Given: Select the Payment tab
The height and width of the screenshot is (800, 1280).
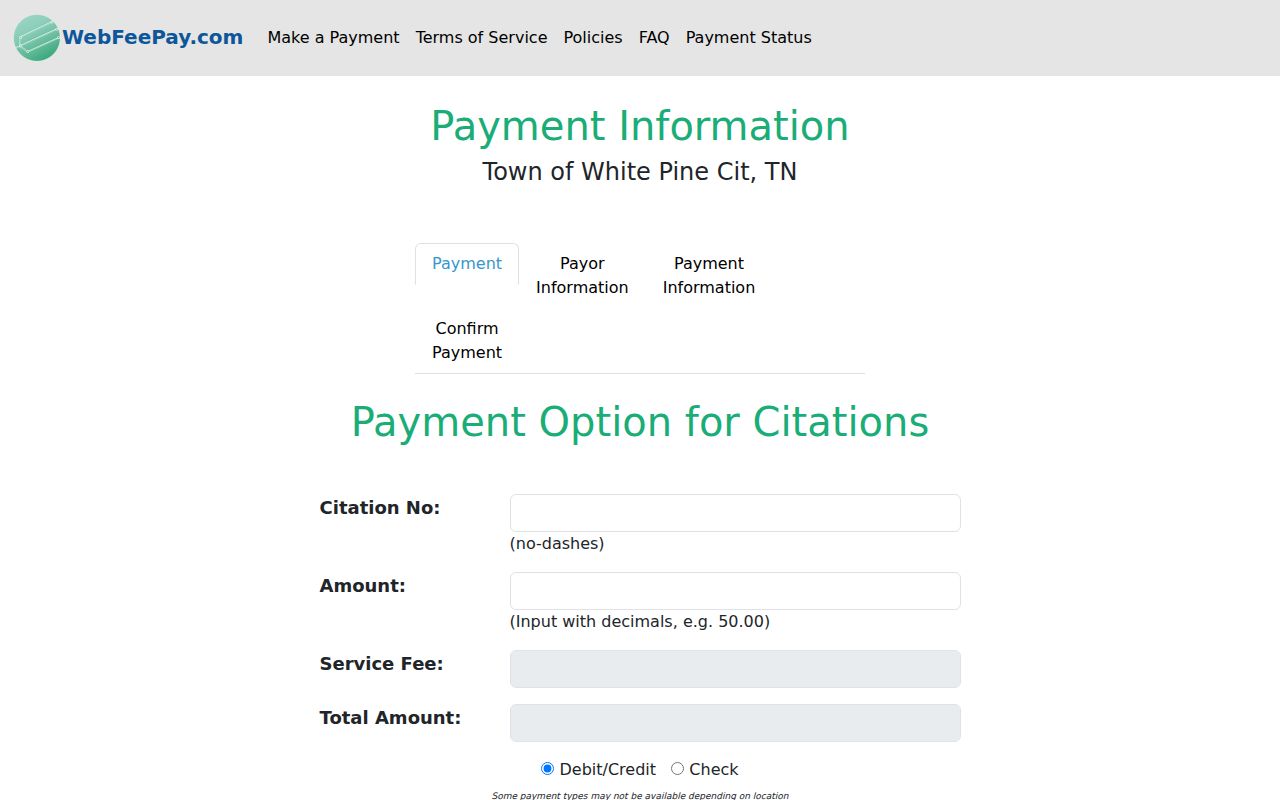Looking at the screenshot, I should [467, 264].
